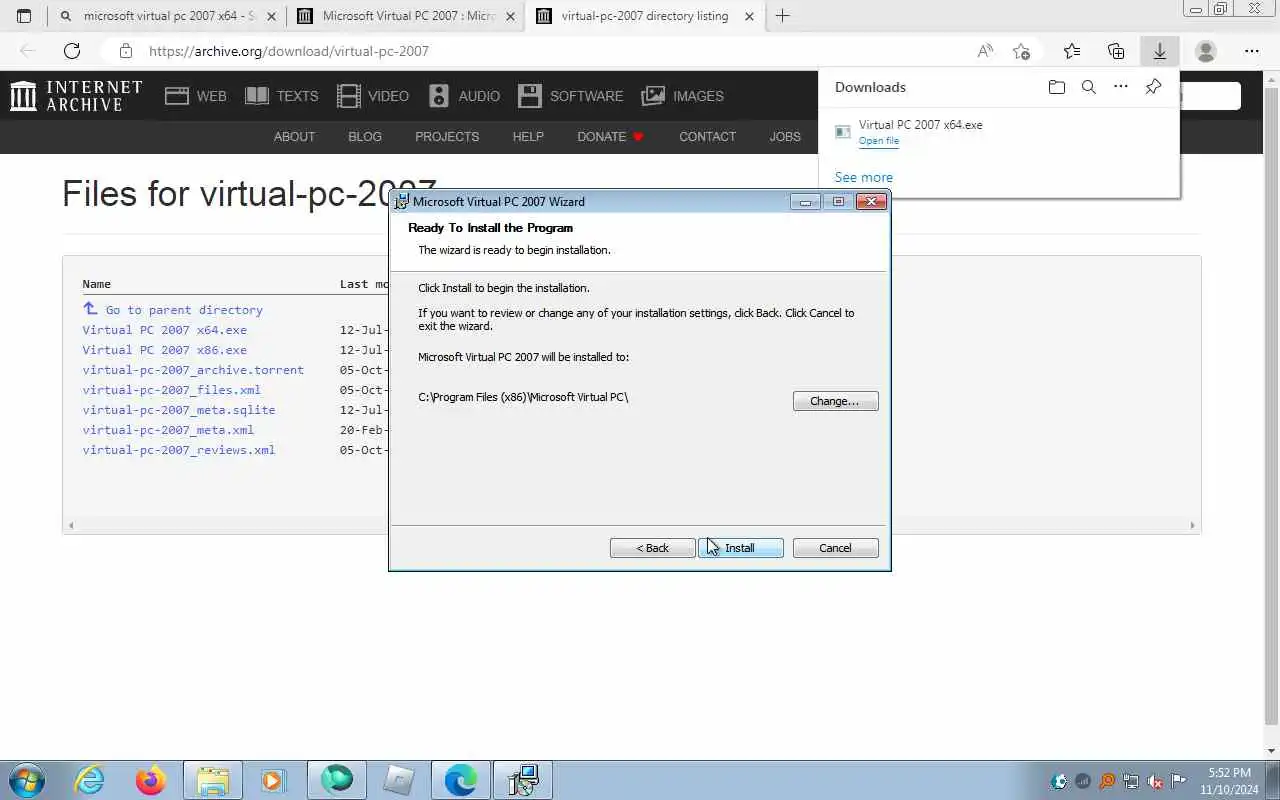Open the browser profile icon
Viewport: 1280px width, 800px height.
[x=1206, y=51]
